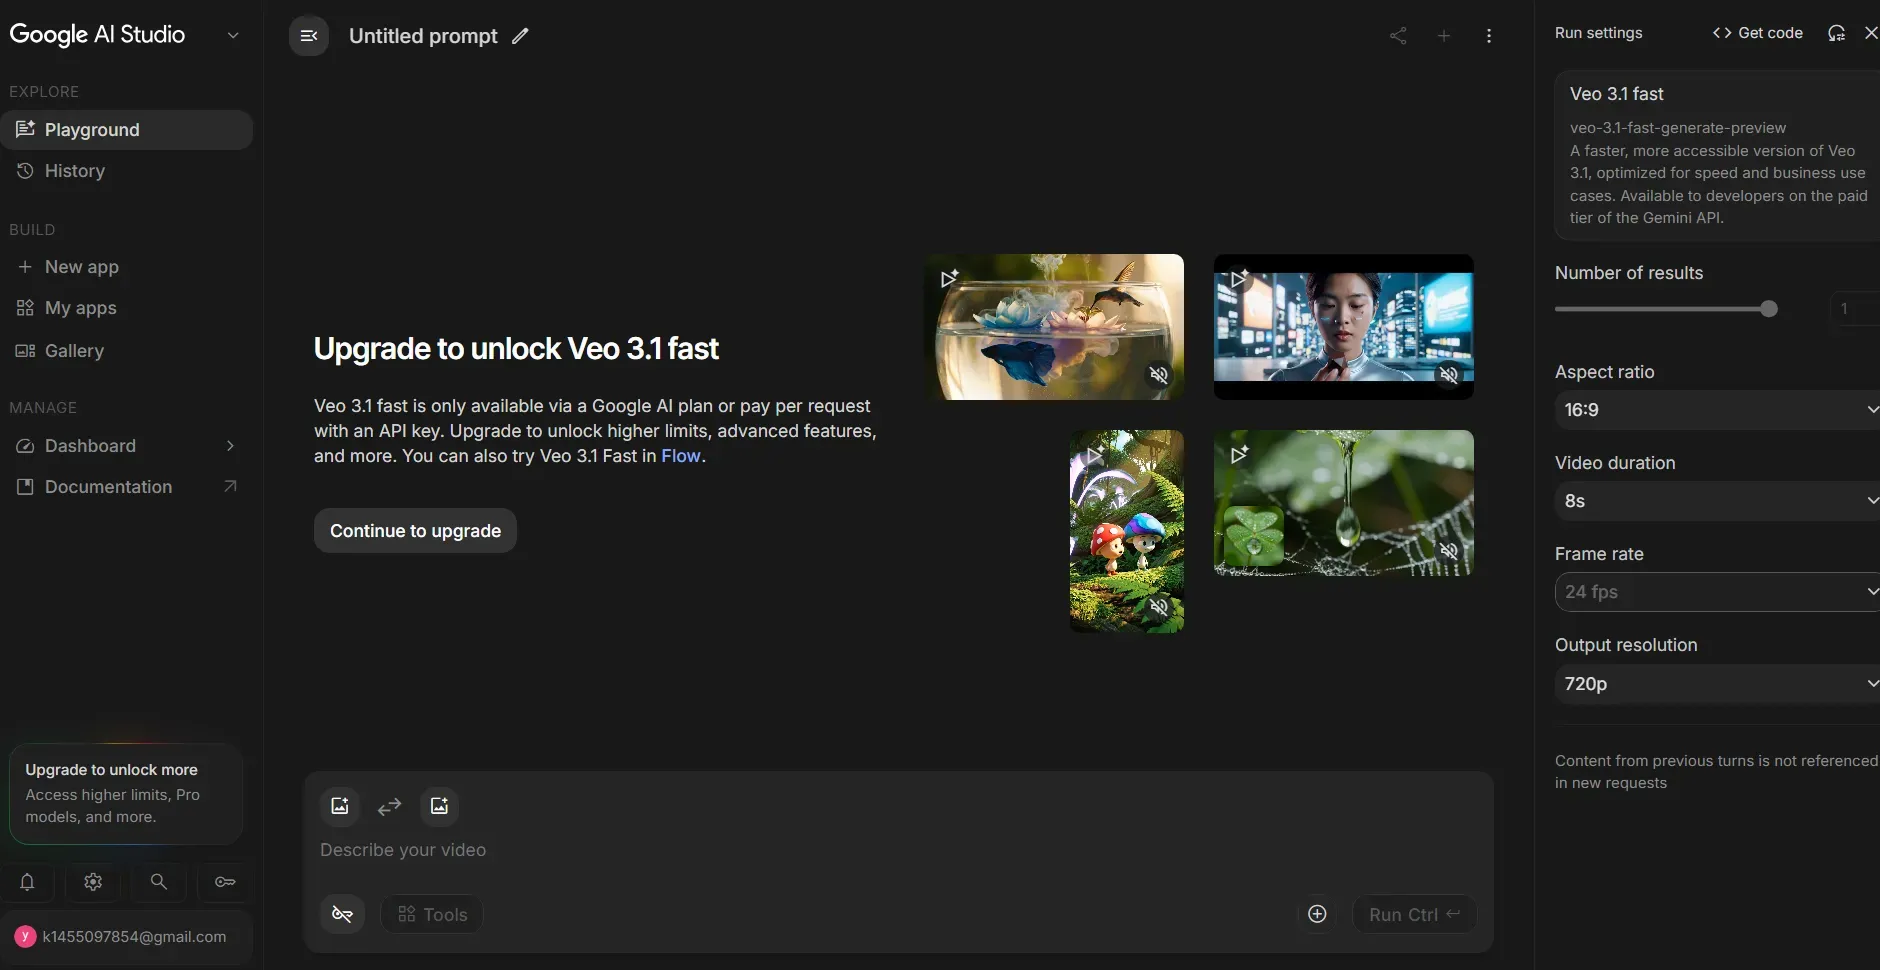The image size is (1880, 970).
Task: Follow the Flow link in upgrade text
Action: (681, 456)
